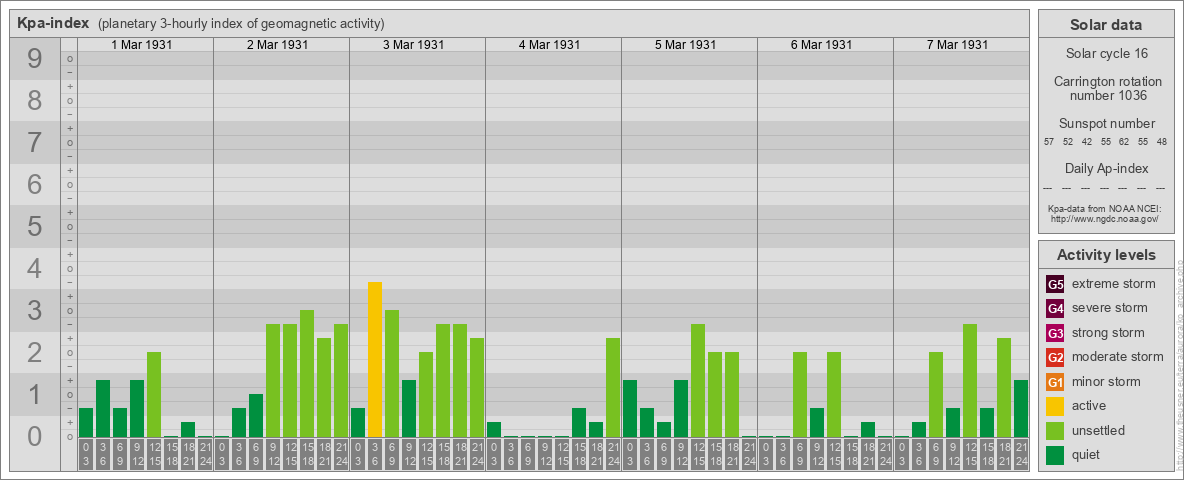The width and height of the screenshot is (1184, 480).
Task: Click the G2 moderate storm badge
Action: (x=1055, y=357)
